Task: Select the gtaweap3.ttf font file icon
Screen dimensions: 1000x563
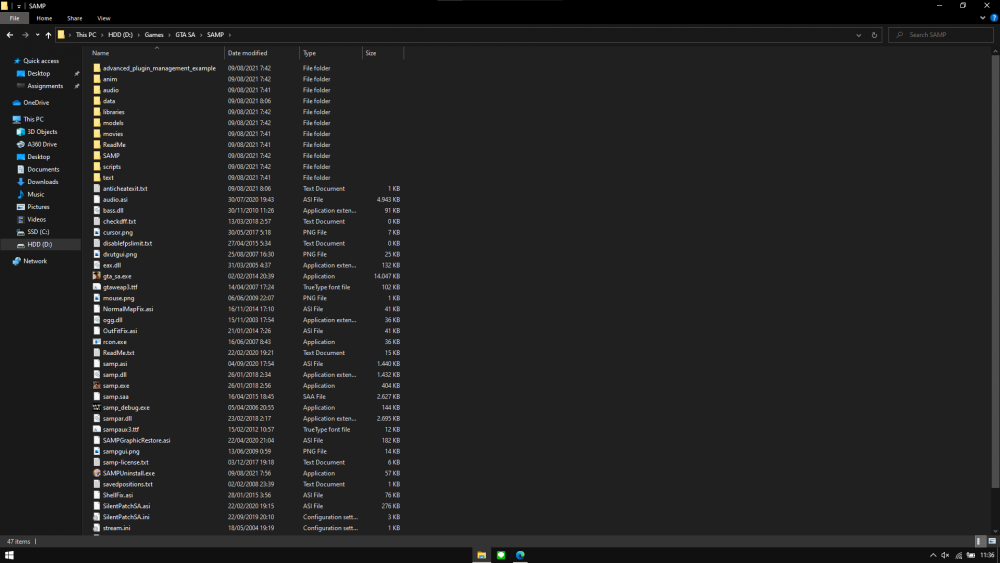Action: point(97,287)
